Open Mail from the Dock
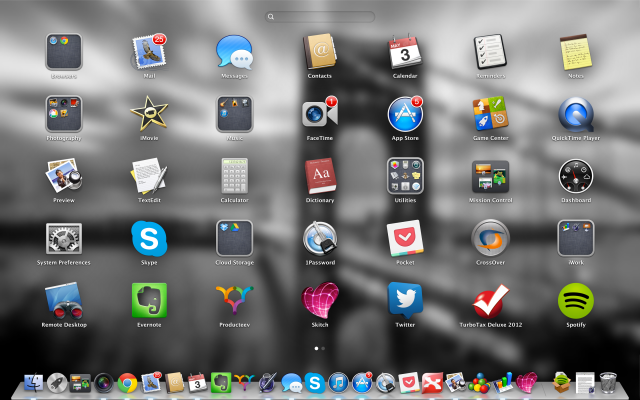This screenshot has height=400, width=640. [x=151, y=382]
